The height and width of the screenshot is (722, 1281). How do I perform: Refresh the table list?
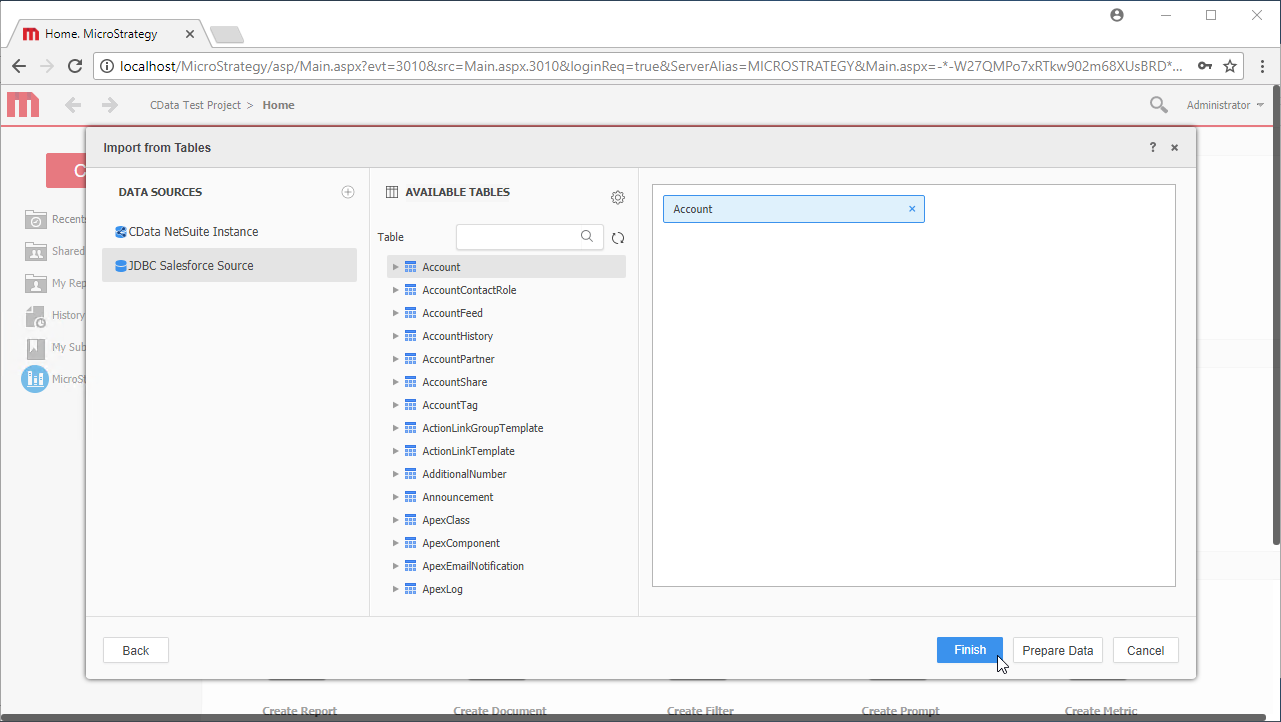click(x=618, y=238)
